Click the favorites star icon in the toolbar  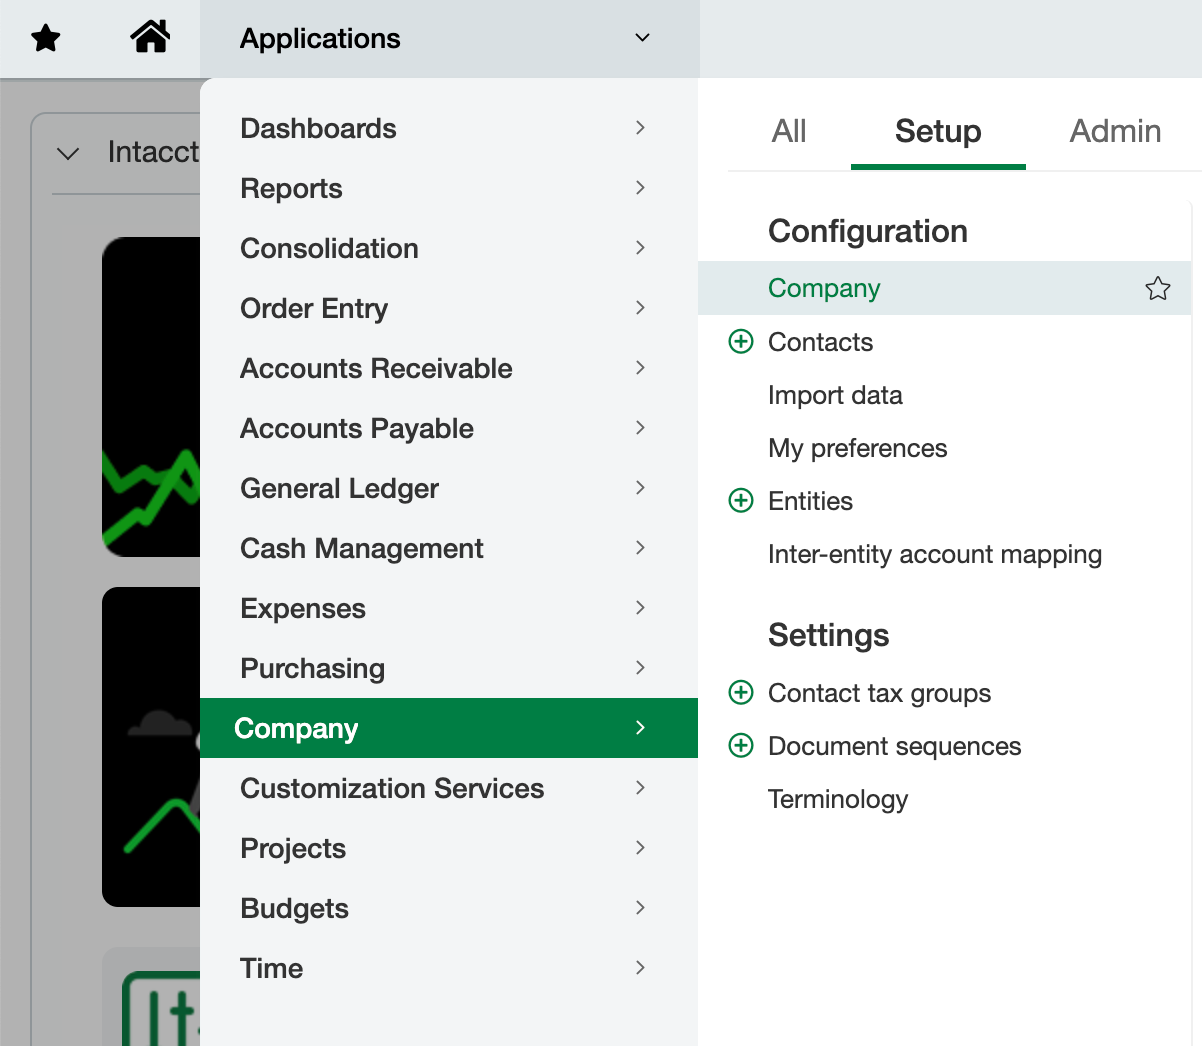click(x=45, y=37)
